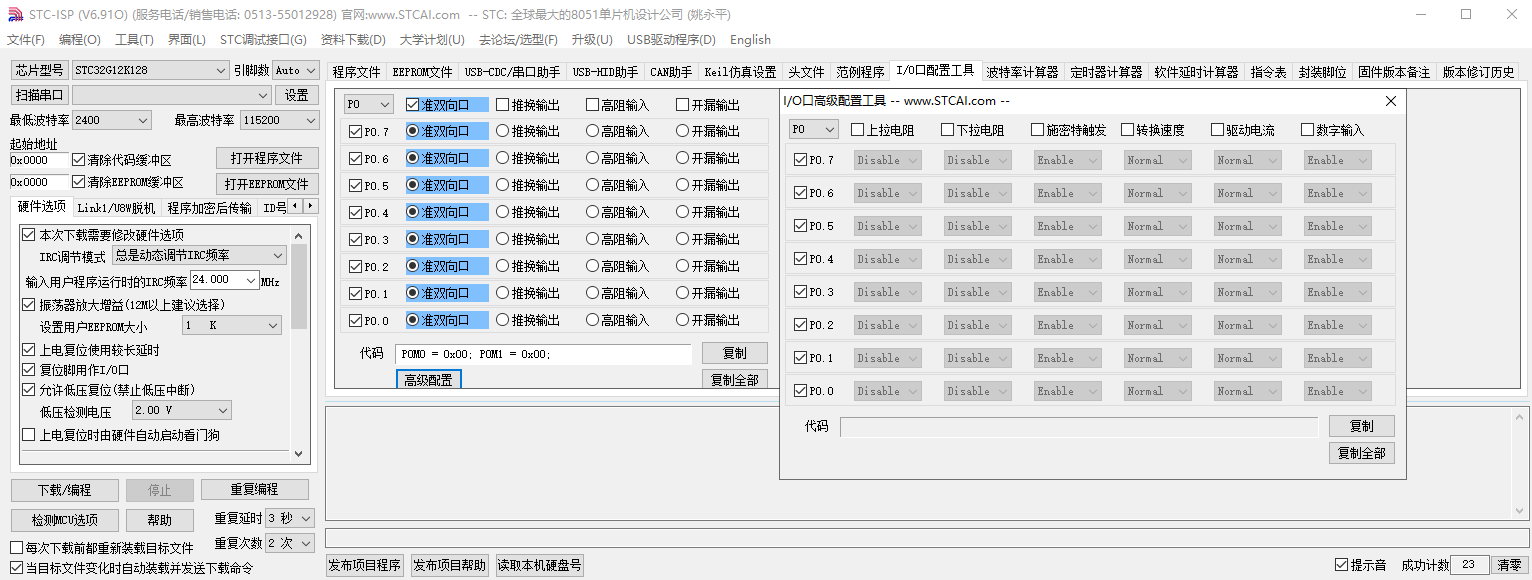Image resolution: width=1532 pixels, height=580 pixels.
Task: Click the advanced dialog 代码 output field
Action: (1079, 427)
